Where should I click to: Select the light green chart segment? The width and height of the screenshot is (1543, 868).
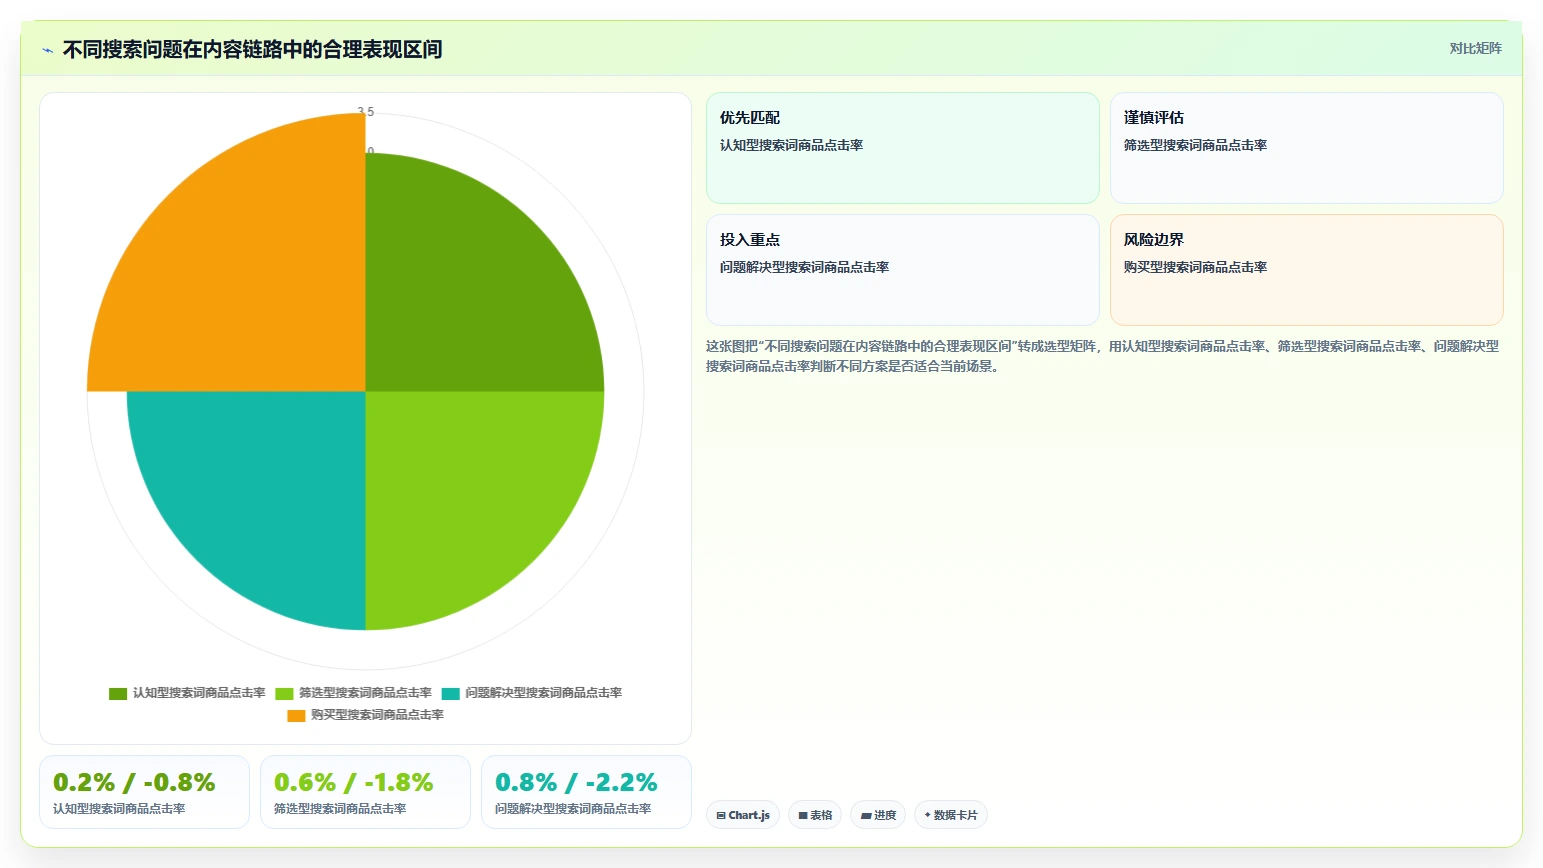coord(465,490)
